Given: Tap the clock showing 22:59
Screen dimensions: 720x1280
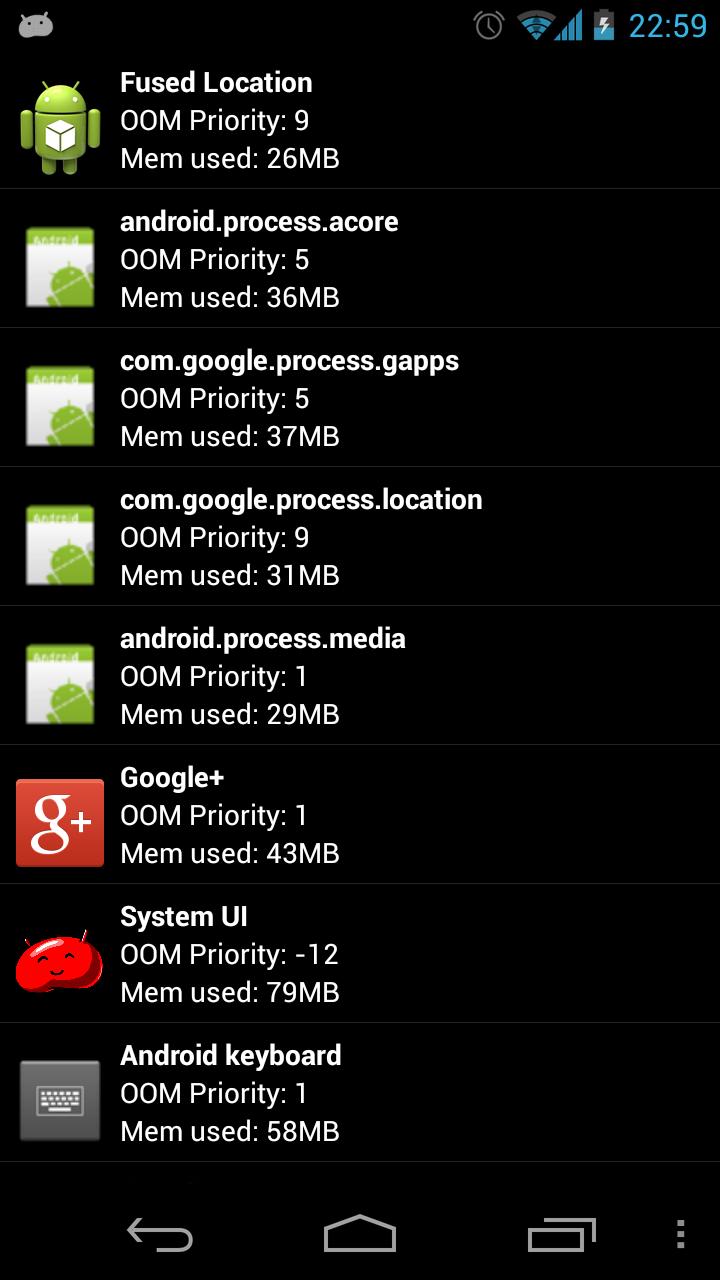Looking at the screenshot, I should point(667,25).
